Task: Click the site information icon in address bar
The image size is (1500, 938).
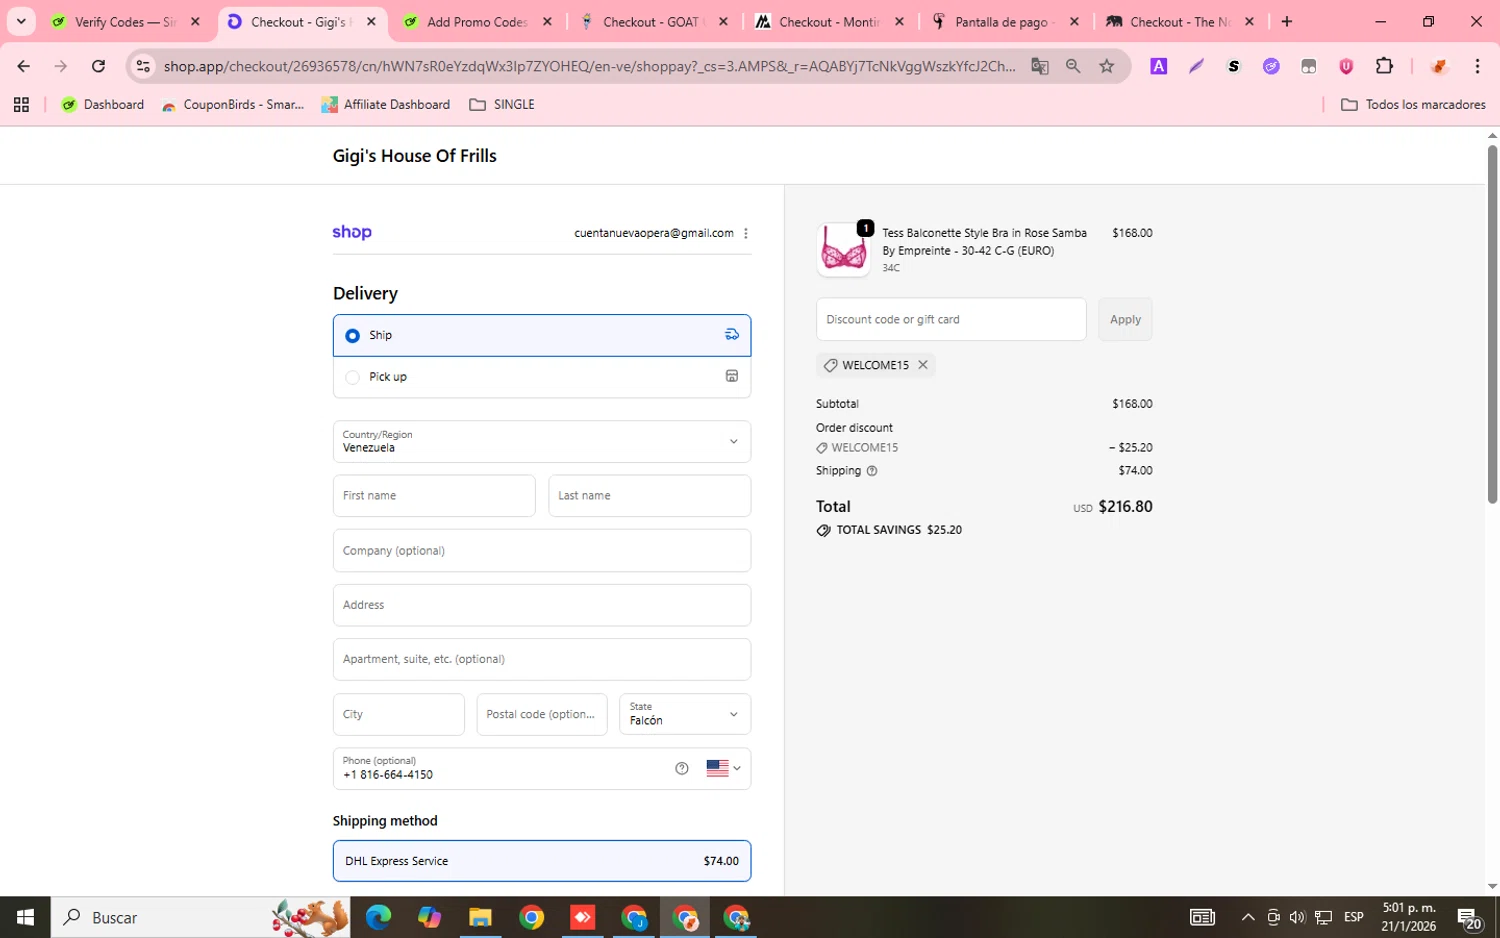Action: tap(143, 66)
